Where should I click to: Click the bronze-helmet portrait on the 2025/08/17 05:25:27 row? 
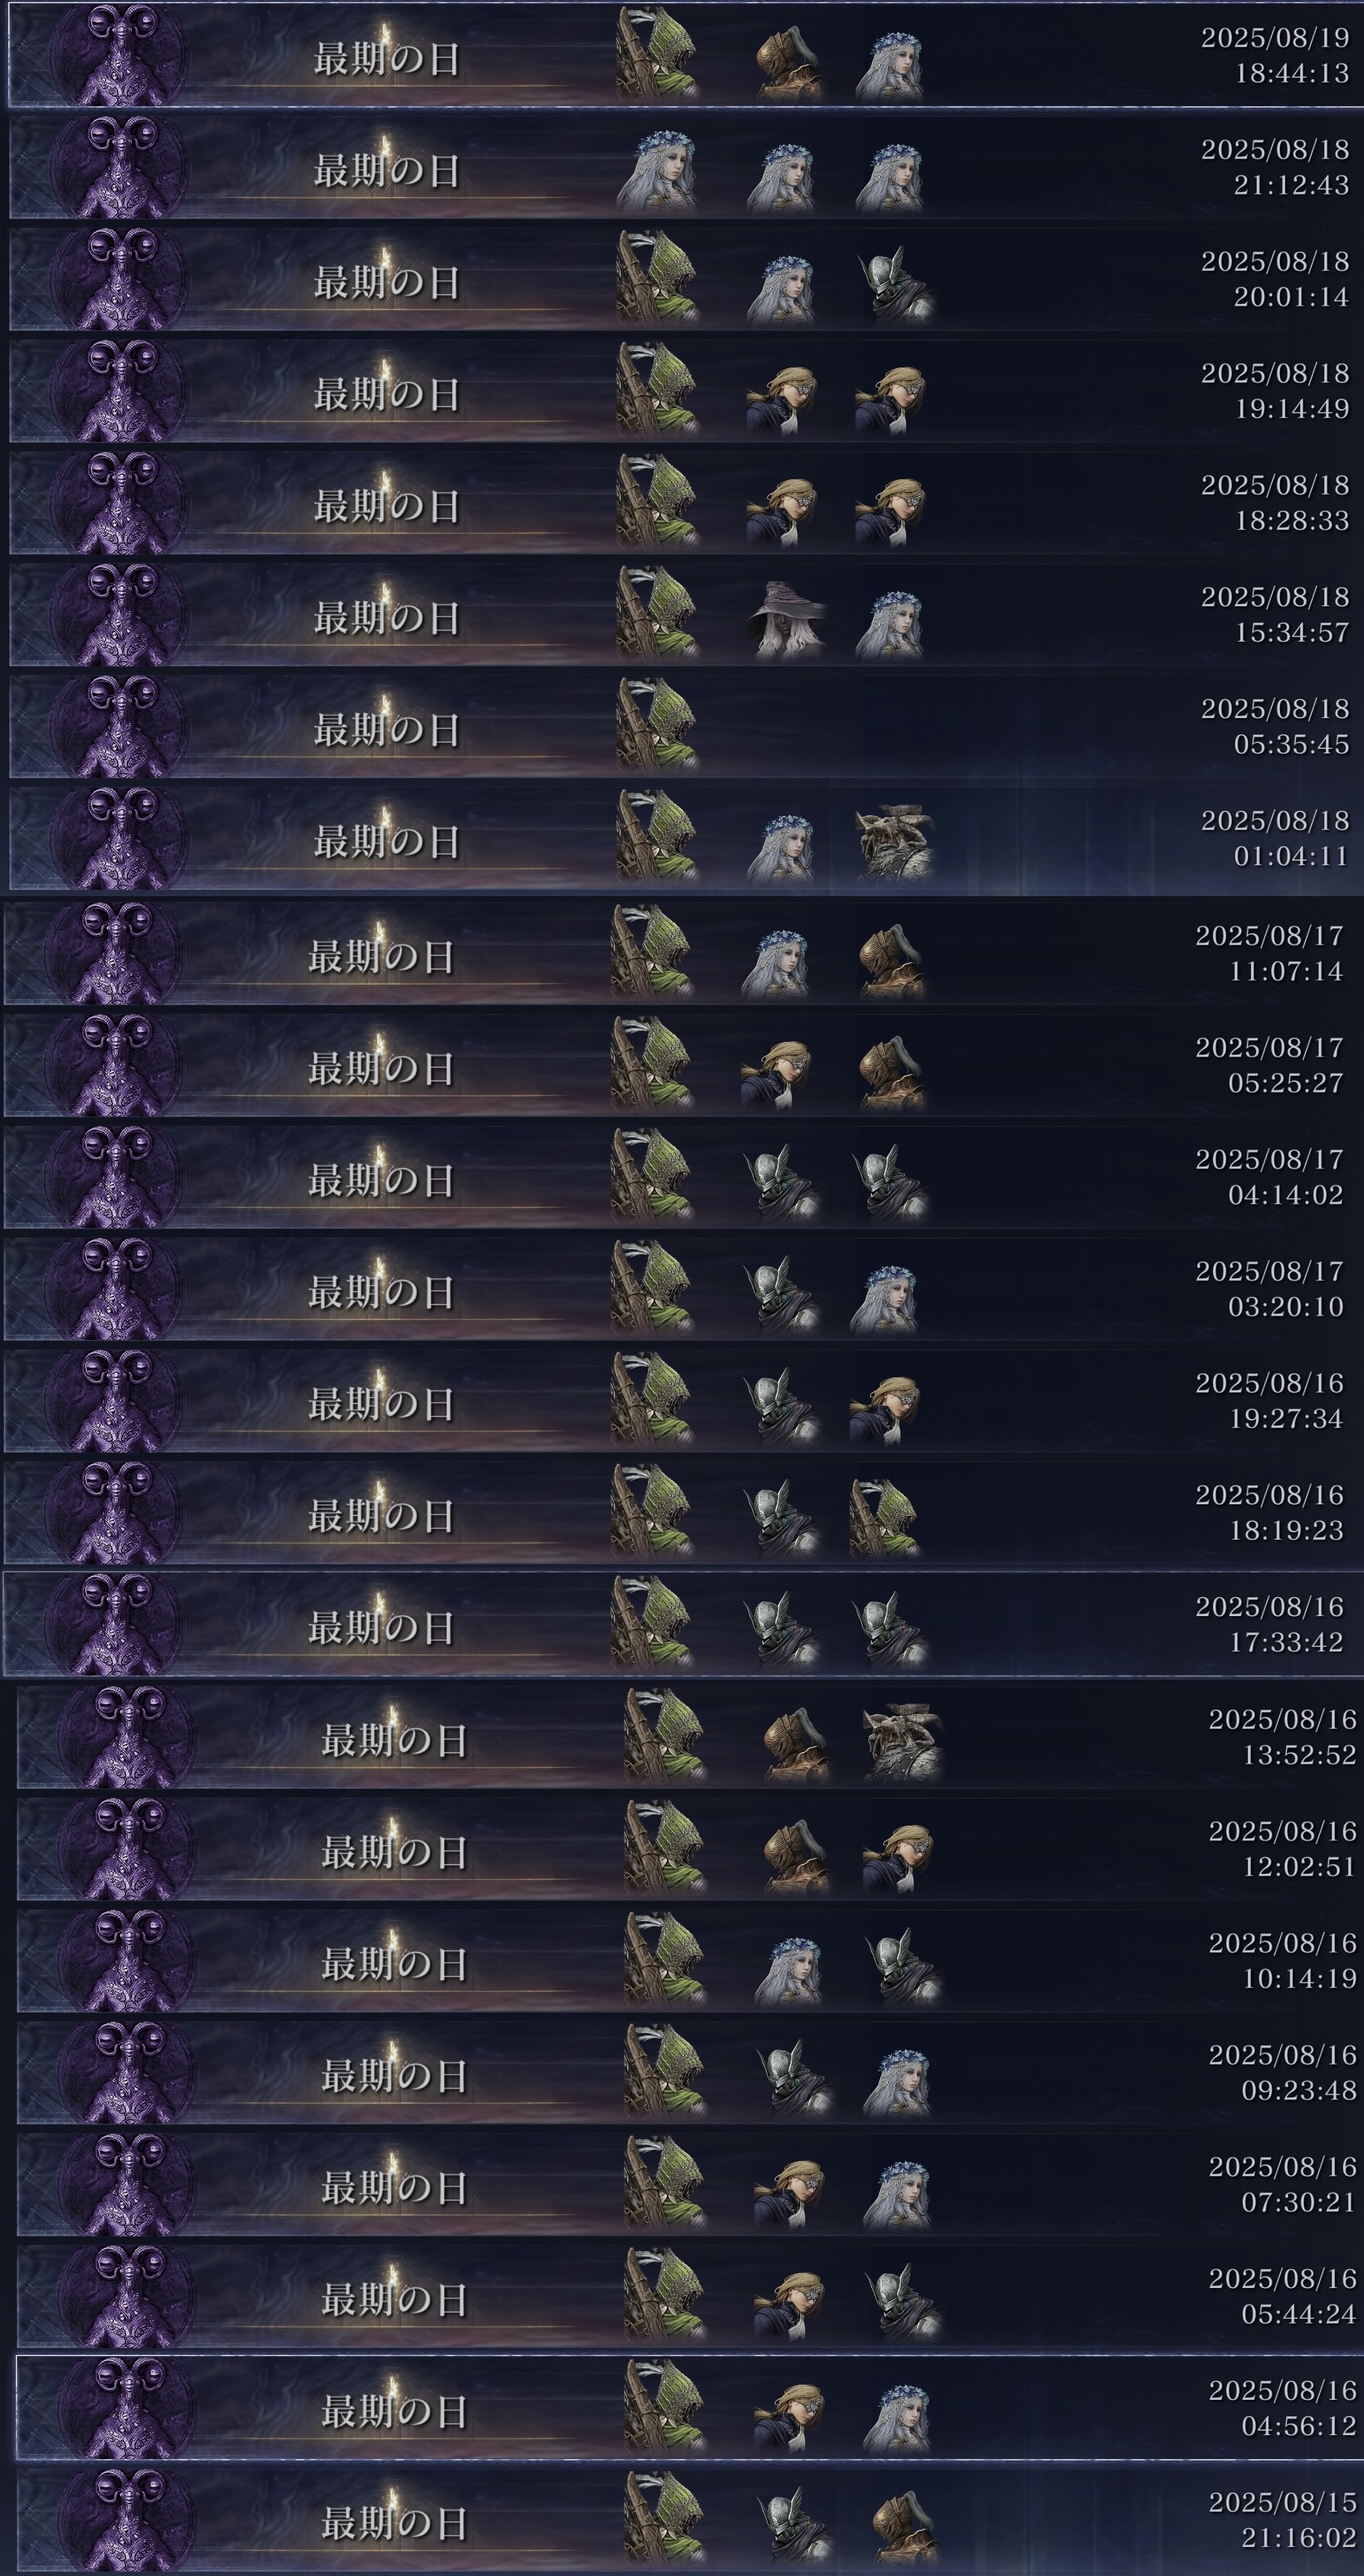pyautogui.click(x=892, y=1073)
